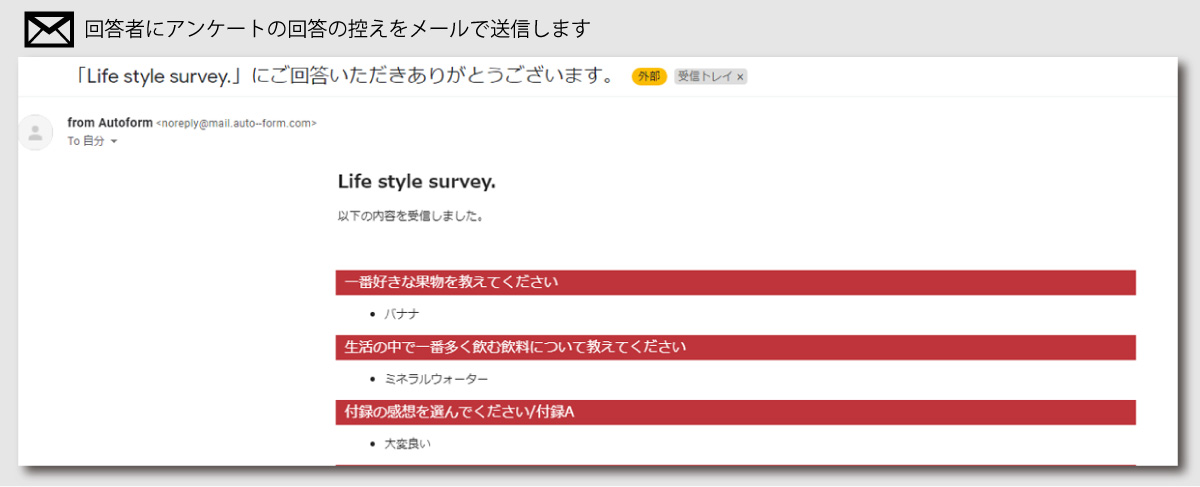
Task: Click the 以下の内容を受信しました text
Action: tap(410, 215)
